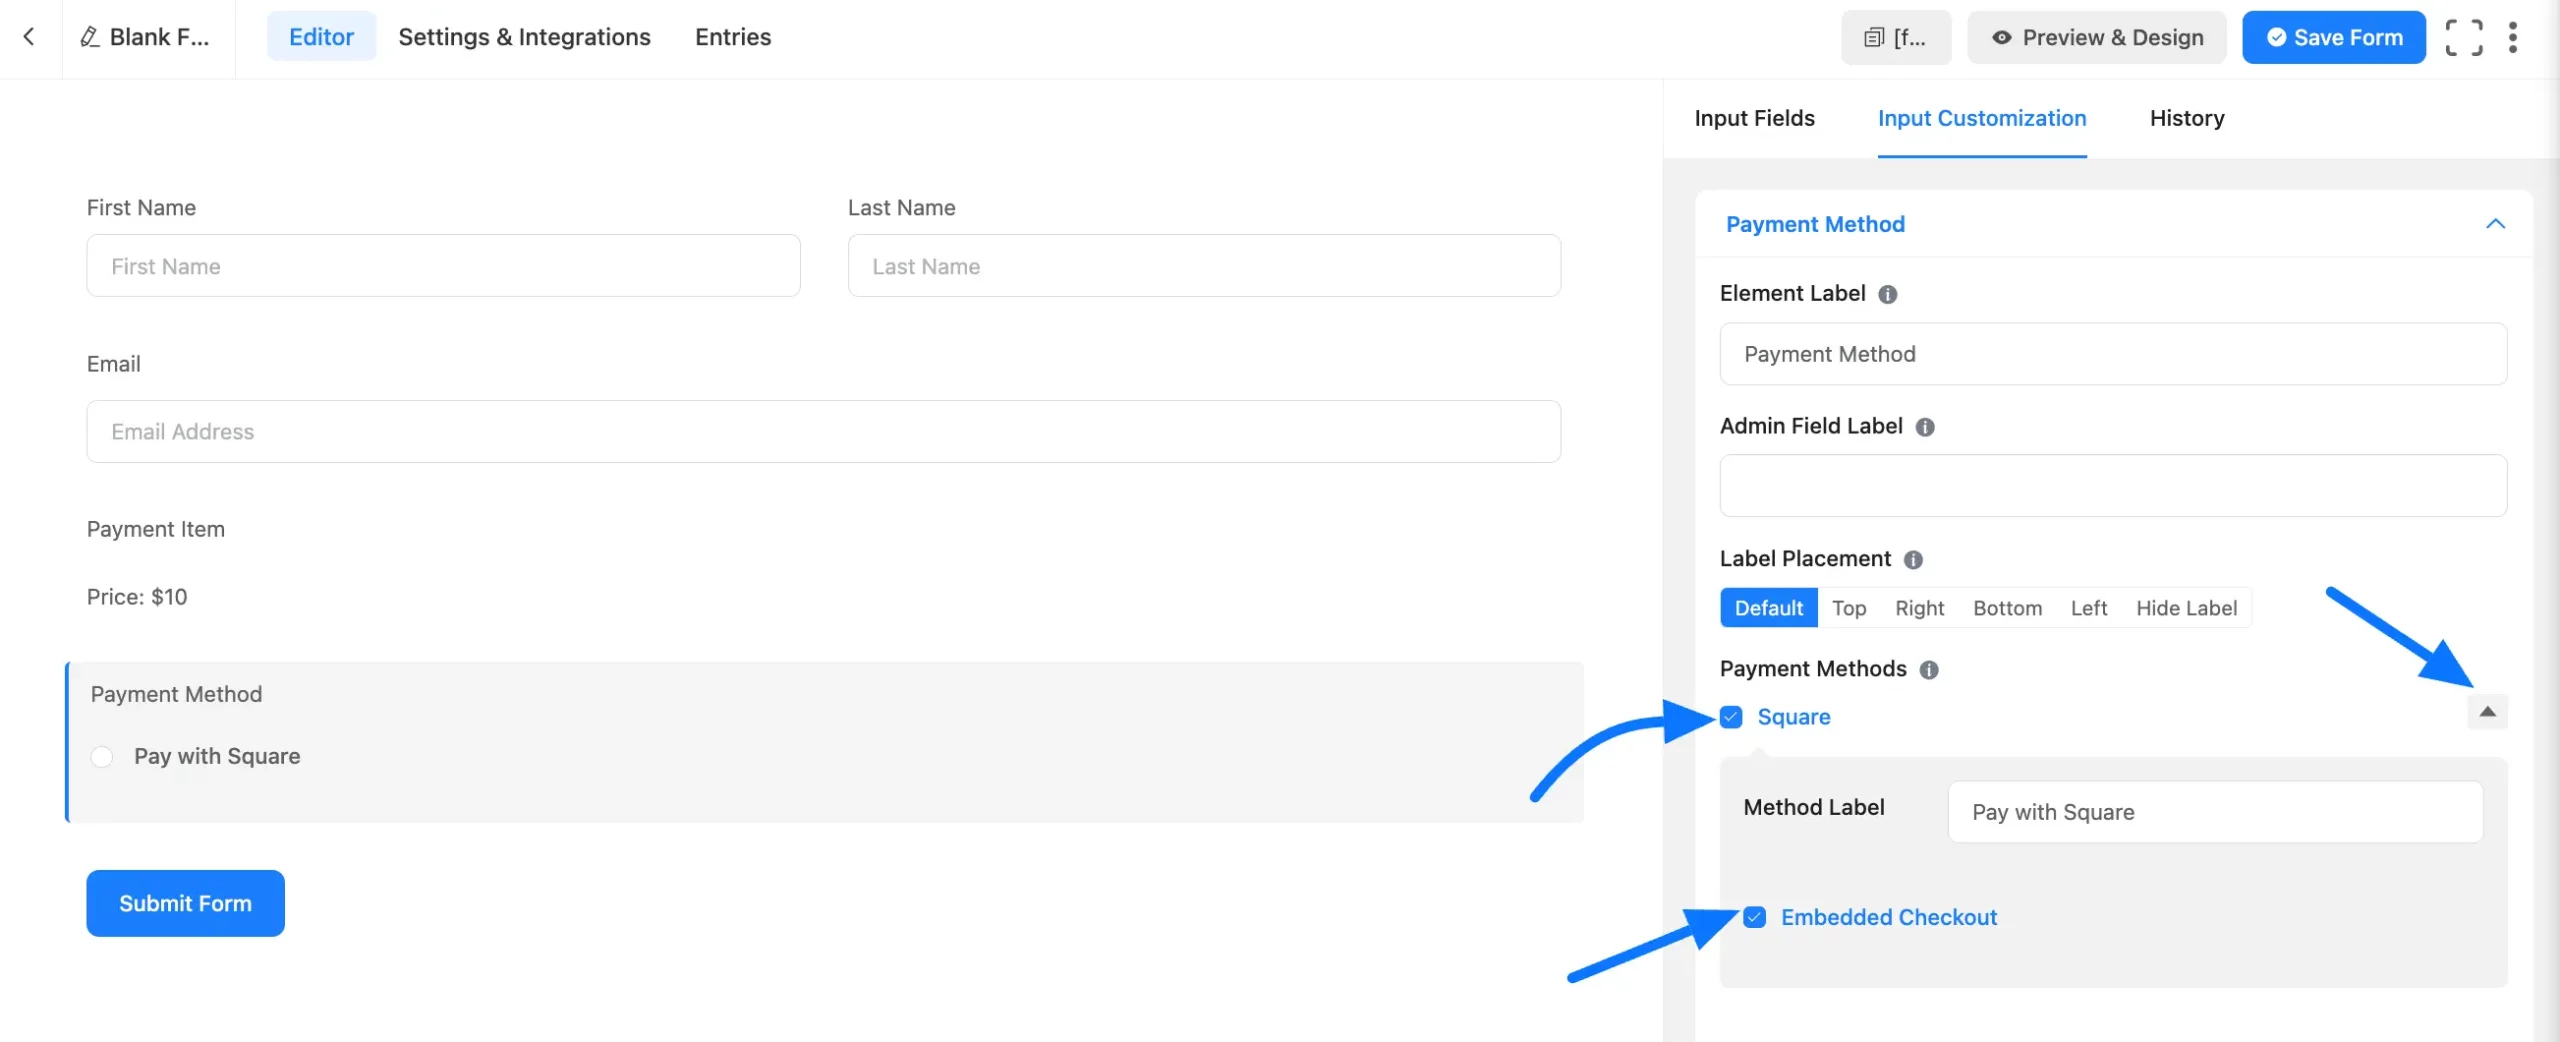Click the Payment Methods info icon
2560x1042 pixels.
1929,670
